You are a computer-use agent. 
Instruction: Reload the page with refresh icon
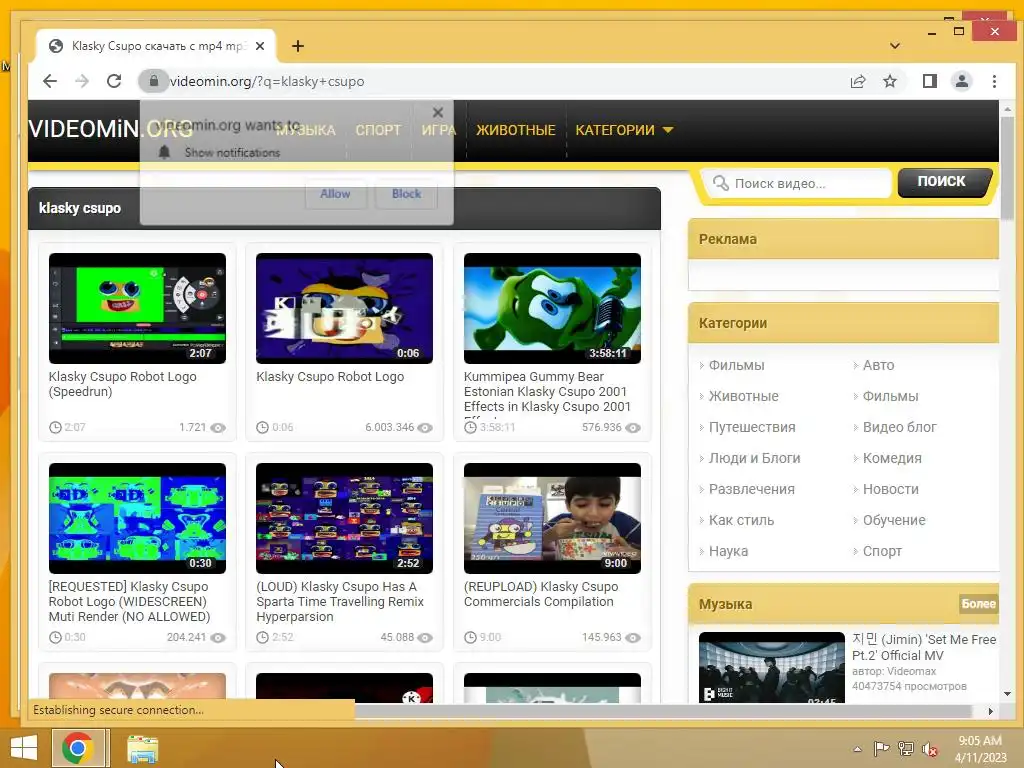click(114, 81)
